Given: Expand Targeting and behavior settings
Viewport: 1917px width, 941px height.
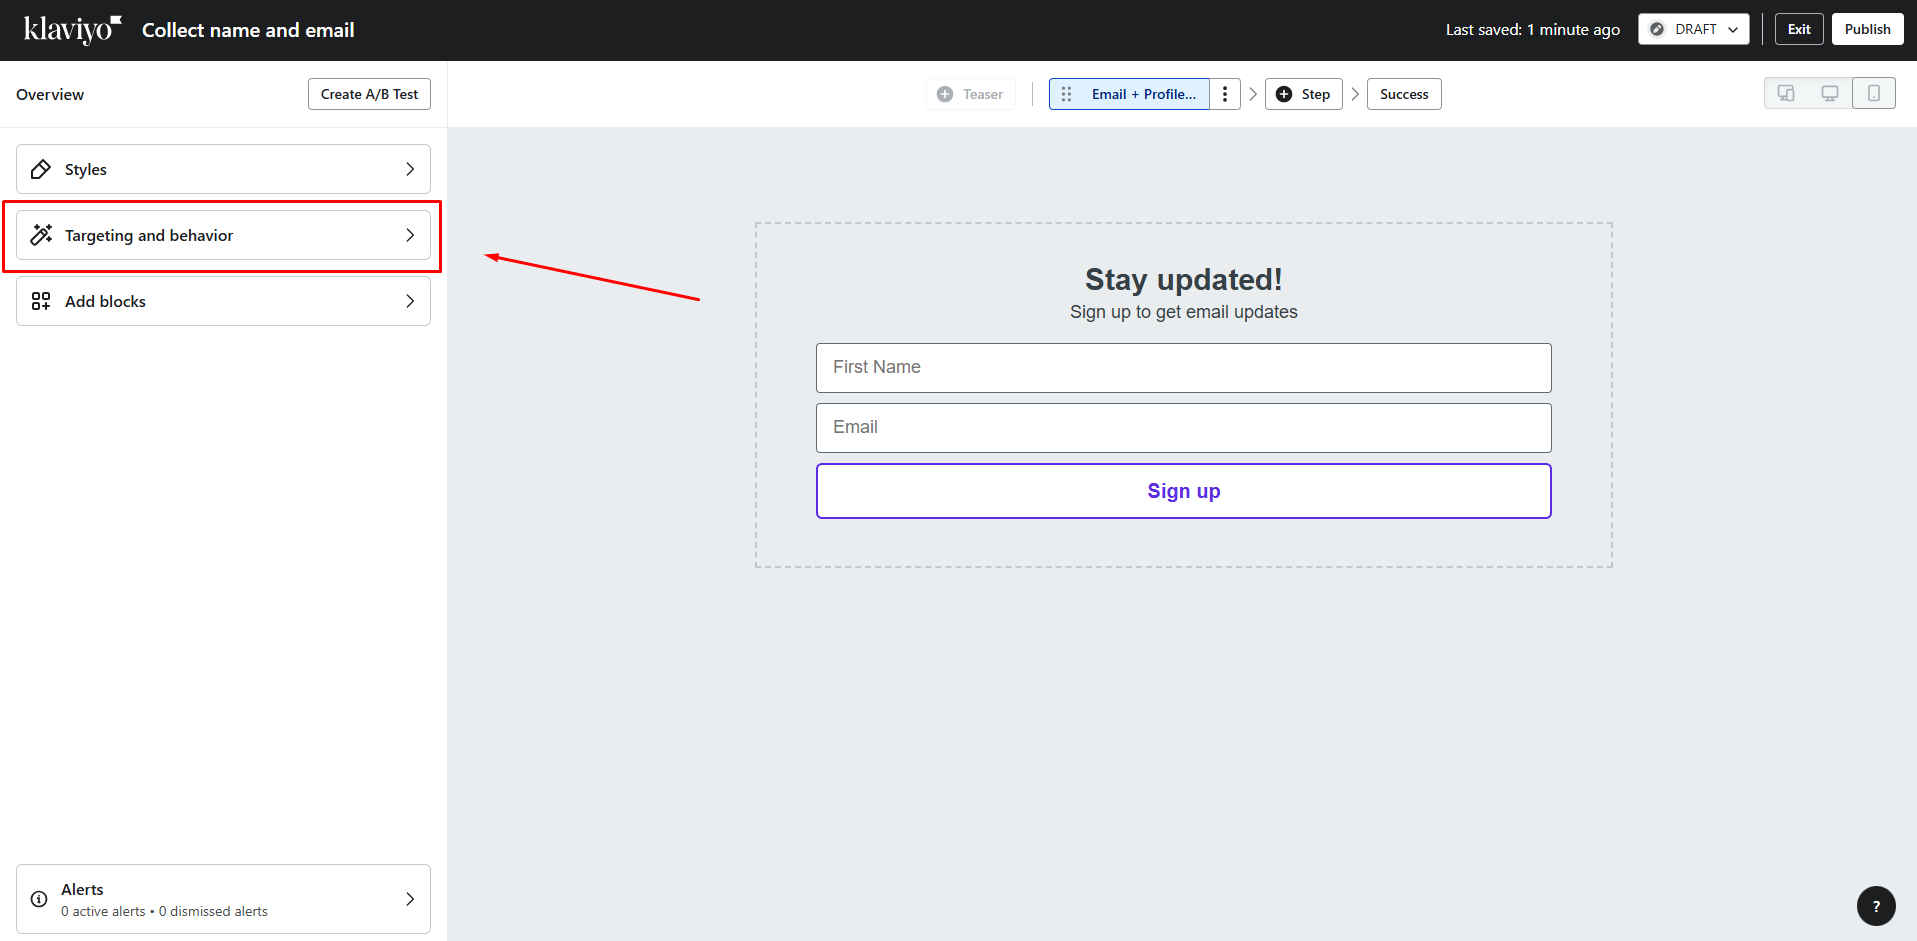Looking at the screenshot, I should point(223,235).
